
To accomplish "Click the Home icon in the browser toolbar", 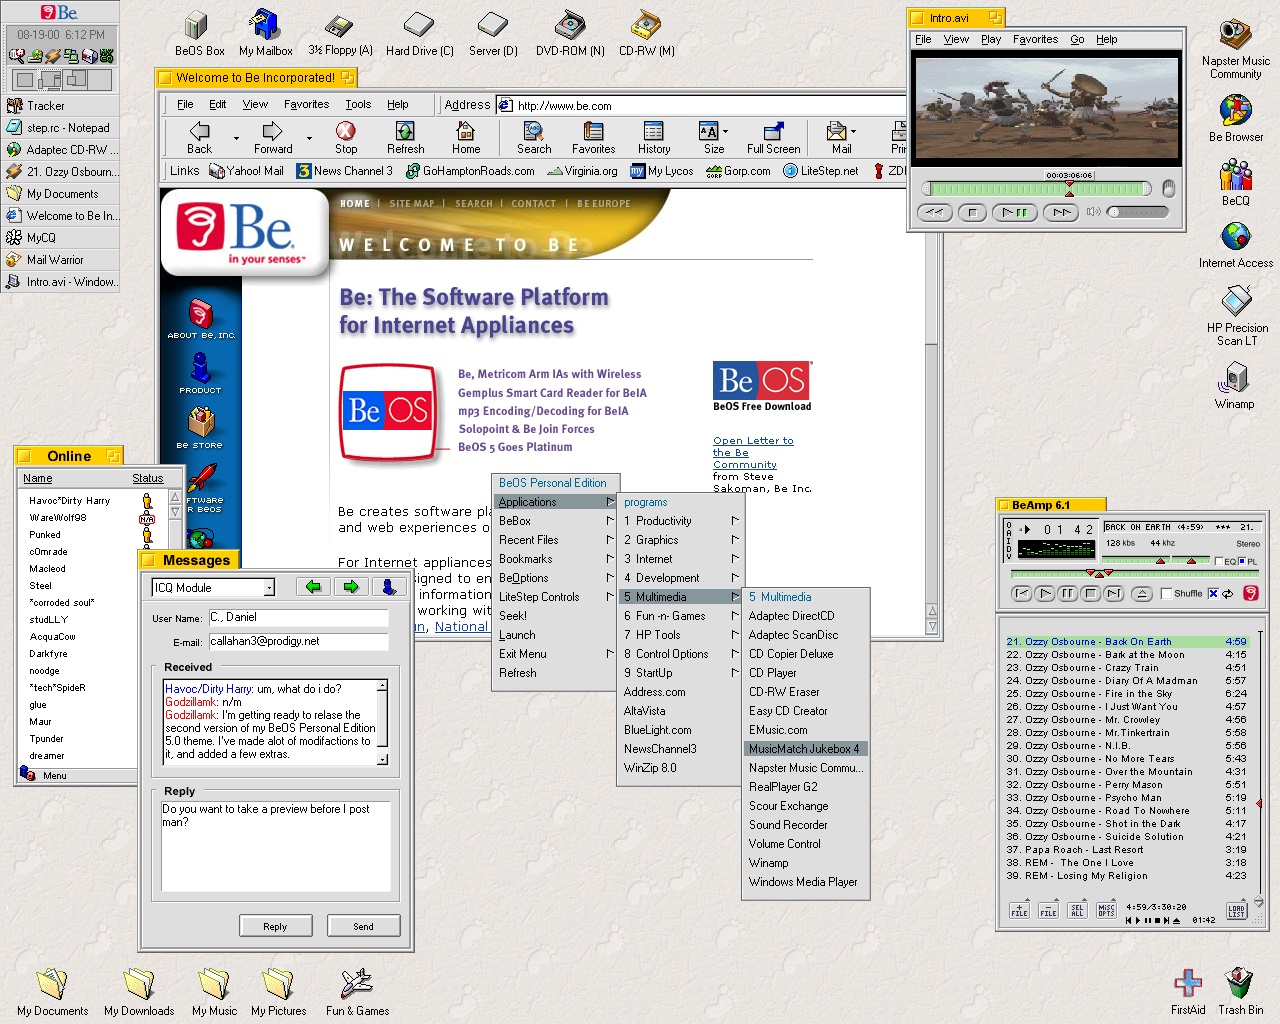I will (x=466, y=131).
